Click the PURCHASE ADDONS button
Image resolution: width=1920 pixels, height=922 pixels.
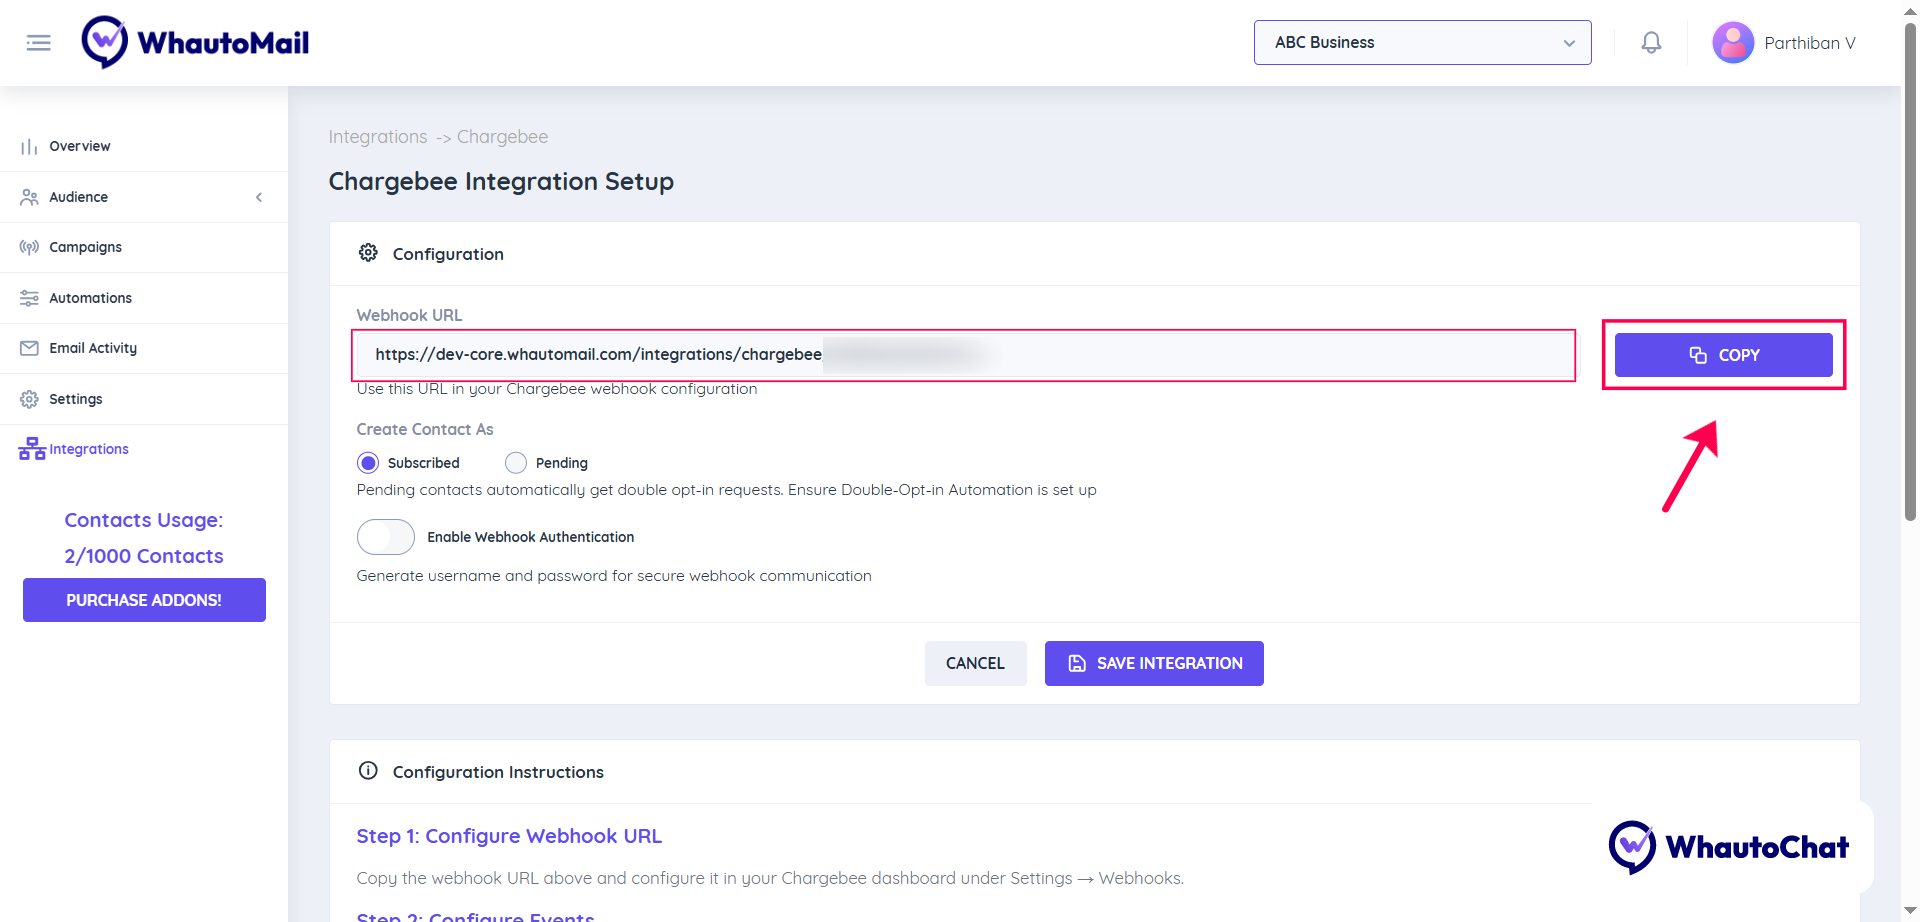pos(143,599)
